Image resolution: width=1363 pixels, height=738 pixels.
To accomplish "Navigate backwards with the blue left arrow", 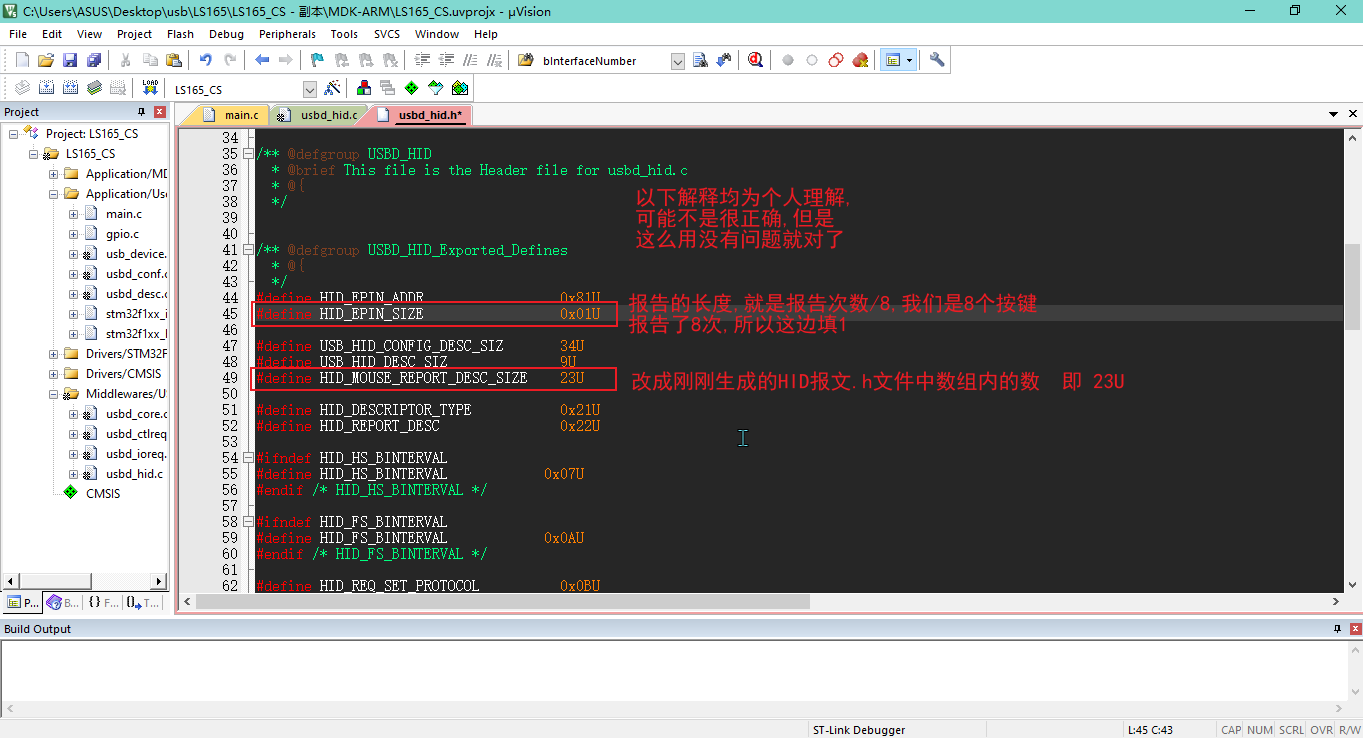I will pyautogui.click(x=262, y=60).
